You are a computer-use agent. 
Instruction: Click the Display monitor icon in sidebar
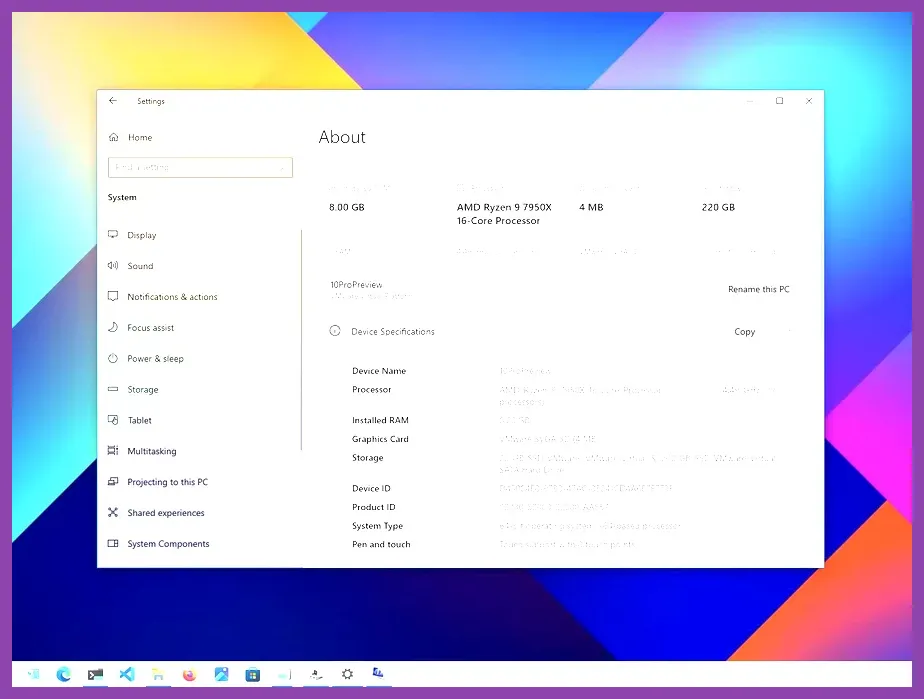113,235
